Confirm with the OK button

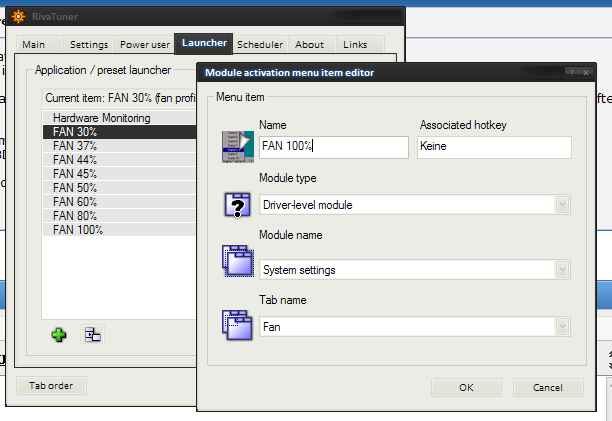pyautogui.click(x=466, y=387)
